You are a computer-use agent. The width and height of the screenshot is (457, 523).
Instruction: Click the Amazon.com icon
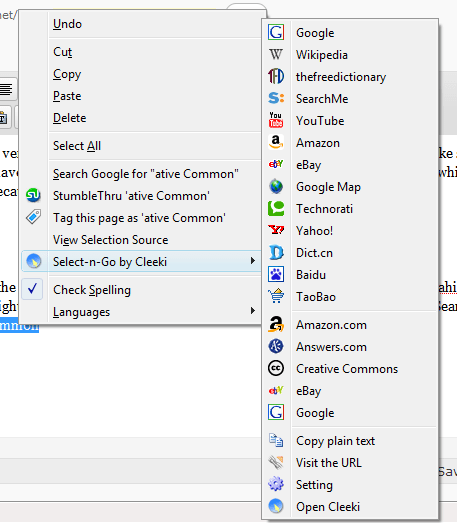(276, 325)
